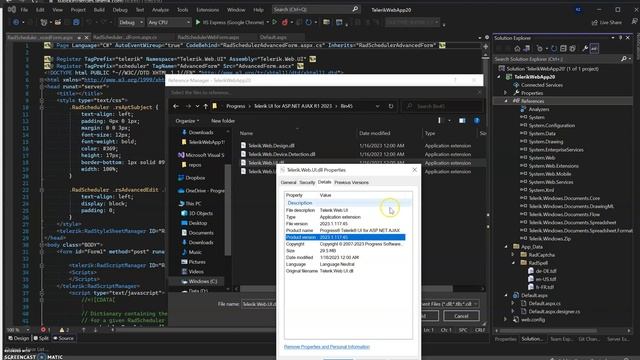Select System.Web.Extensions reference in Solution Explorer

pos(553,166)
